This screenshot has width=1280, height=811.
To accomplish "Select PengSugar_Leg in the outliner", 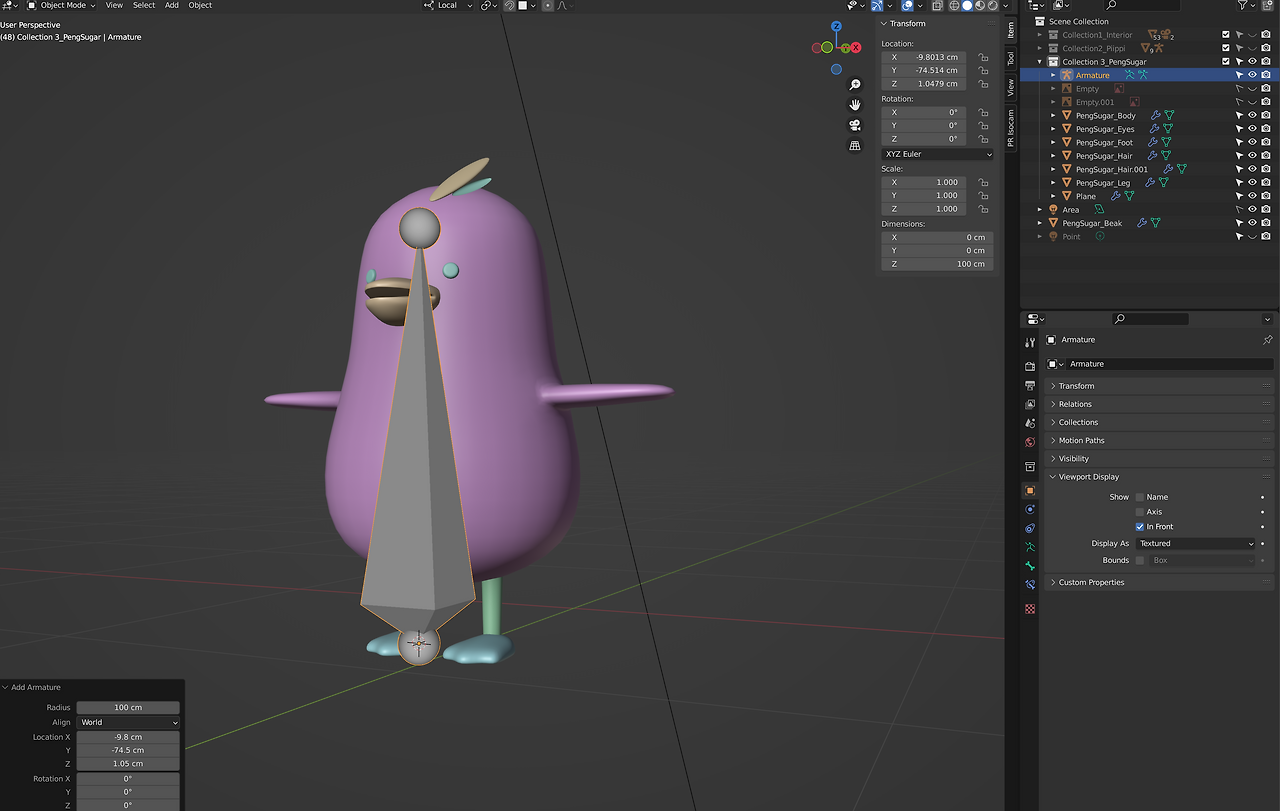I will (x=1102, y=183).
